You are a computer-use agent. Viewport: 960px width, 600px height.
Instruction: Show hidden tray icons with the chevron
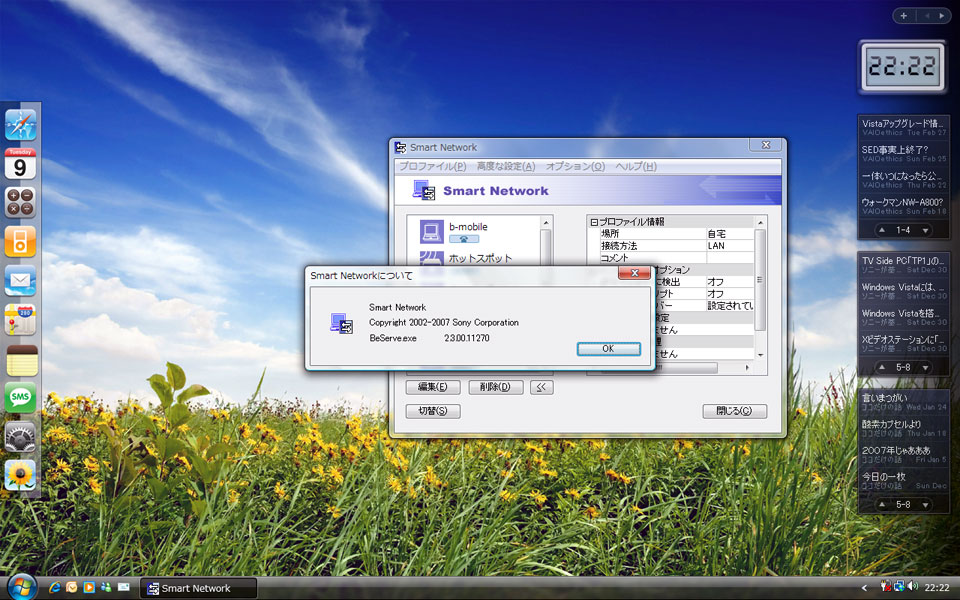point(864,588)
